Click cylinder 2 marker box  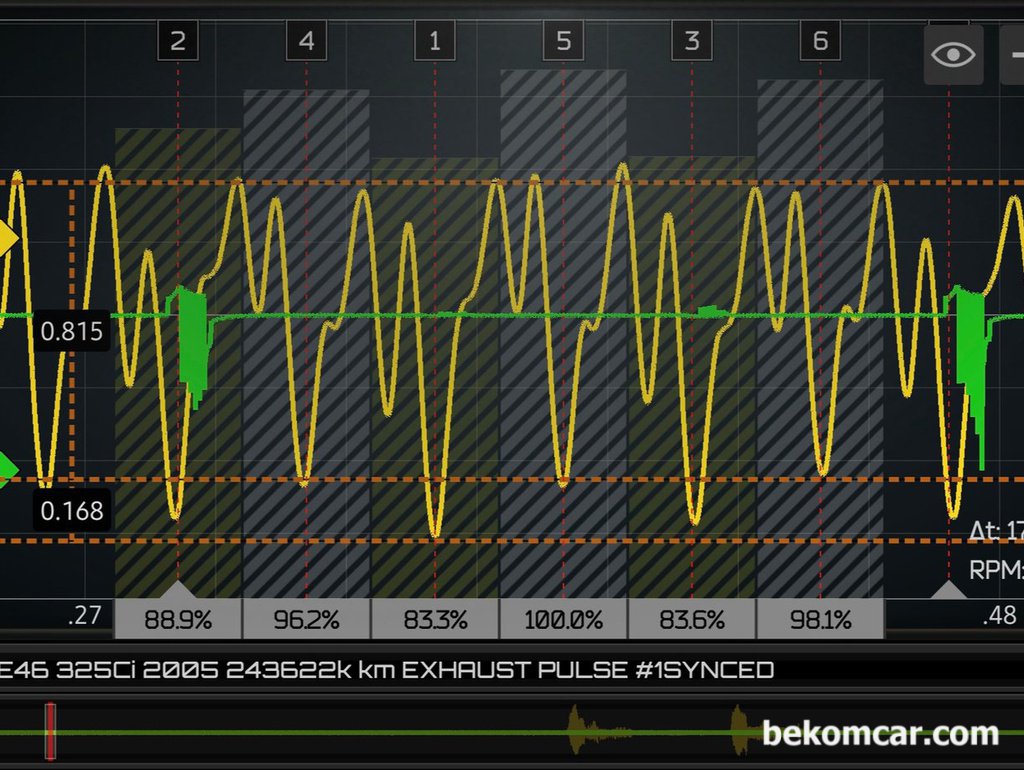178,41
